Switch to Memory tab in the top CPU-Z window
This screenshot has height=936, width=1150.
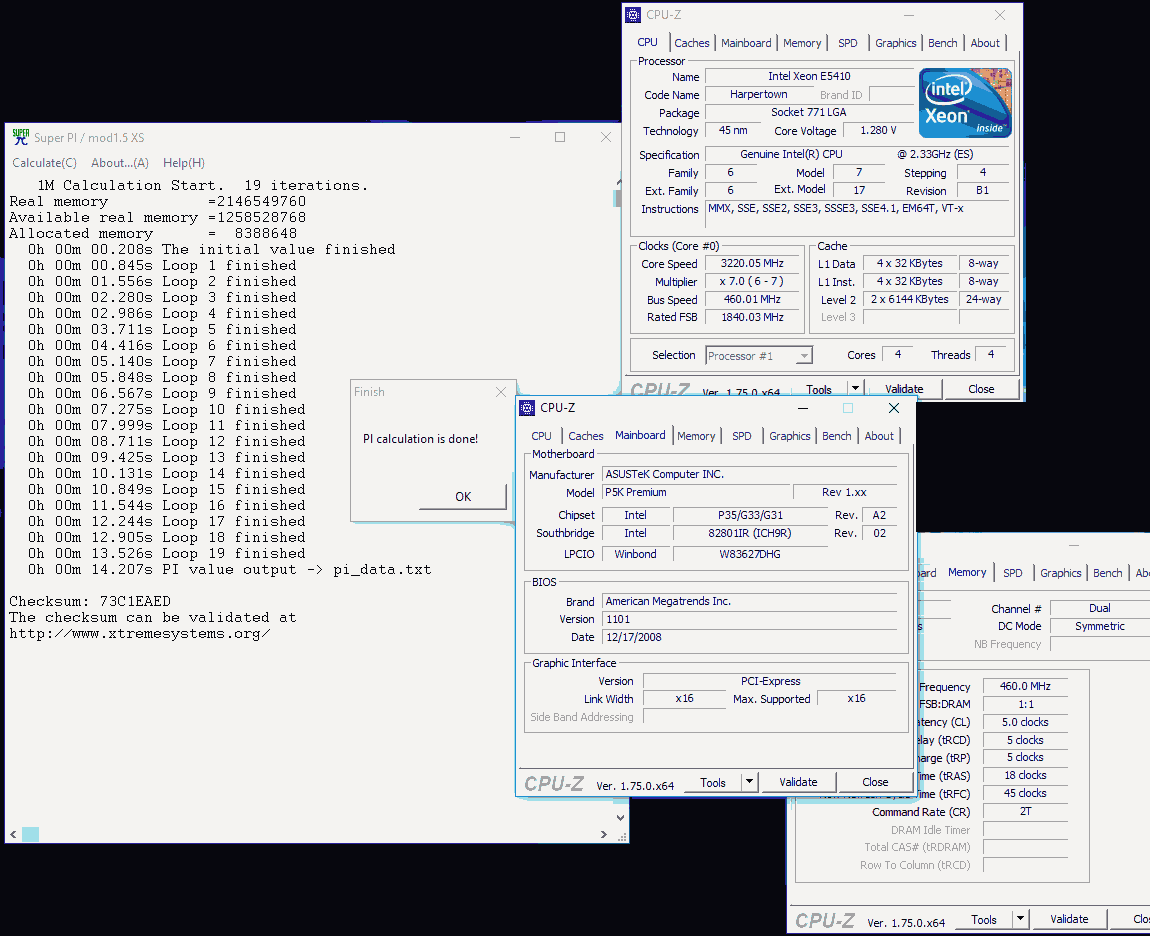[x=802, y=43]
